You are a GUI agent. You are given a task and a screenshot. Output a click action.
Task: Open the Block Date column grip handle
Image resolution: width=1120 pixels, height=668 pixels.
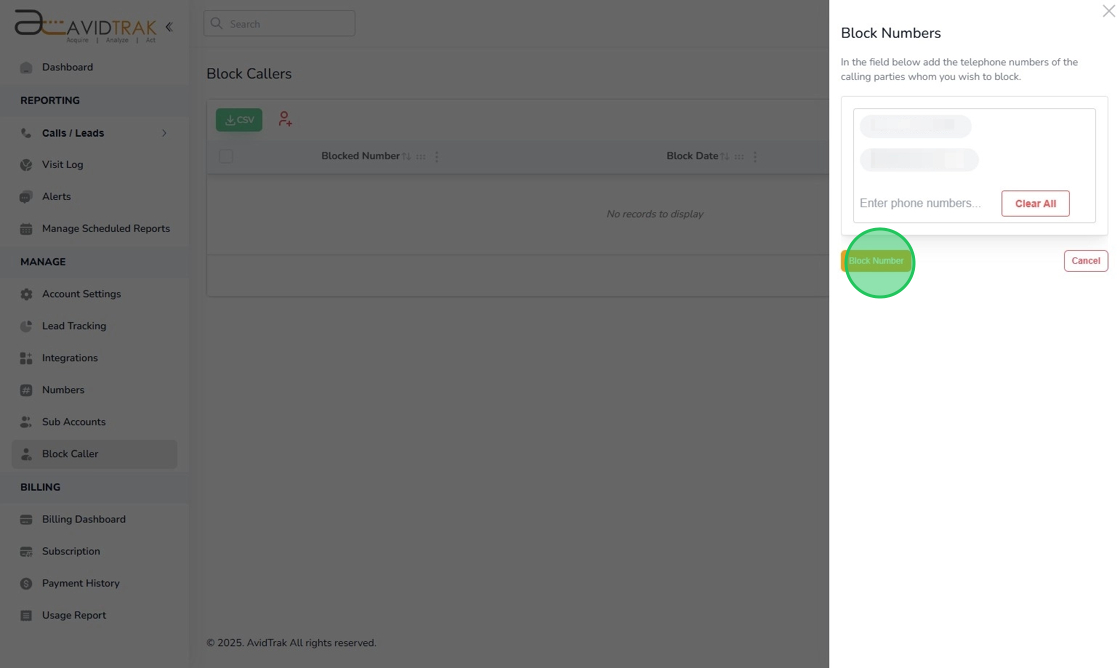coord(739,156)
